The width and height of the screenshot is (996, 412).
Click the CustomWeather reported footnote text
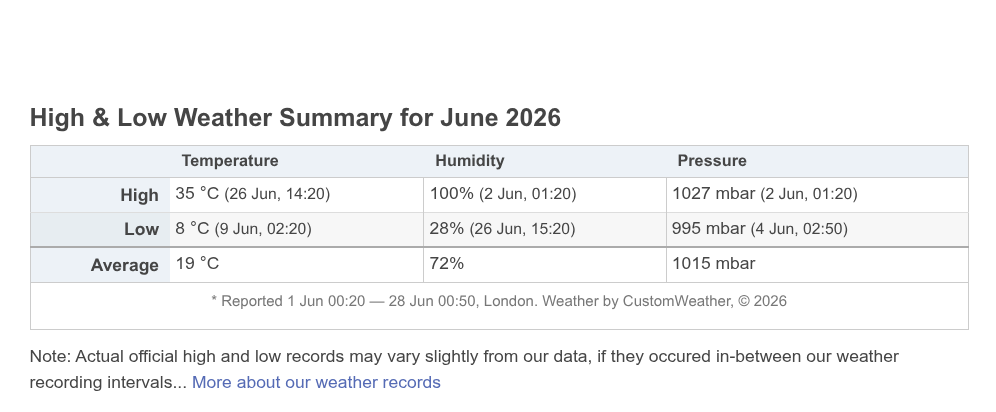499,301
